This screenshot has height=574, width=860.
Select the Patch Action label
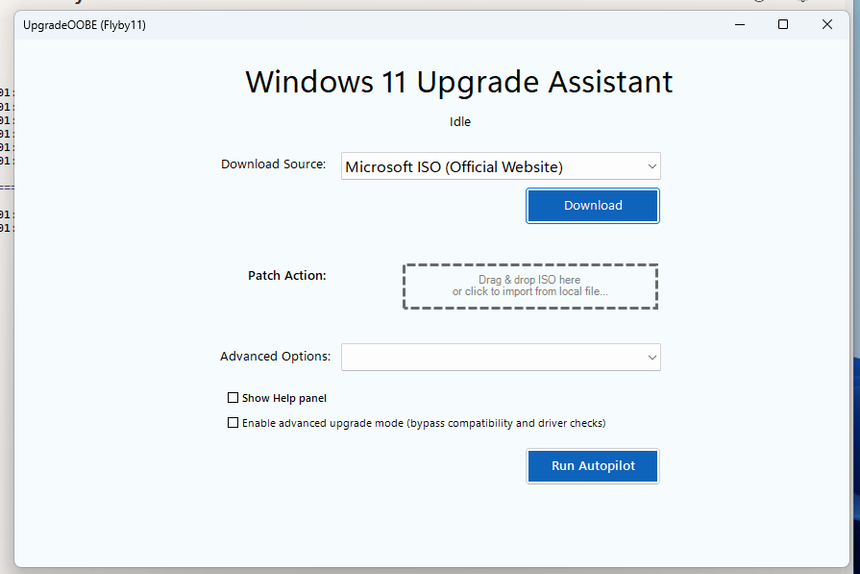(x=287, y=275)
